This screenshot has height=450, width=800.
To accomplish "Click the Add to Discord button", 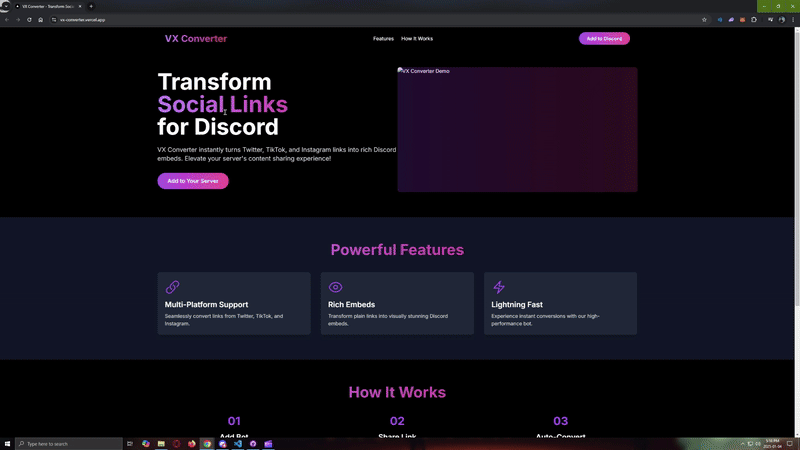I will click(604, 39).
